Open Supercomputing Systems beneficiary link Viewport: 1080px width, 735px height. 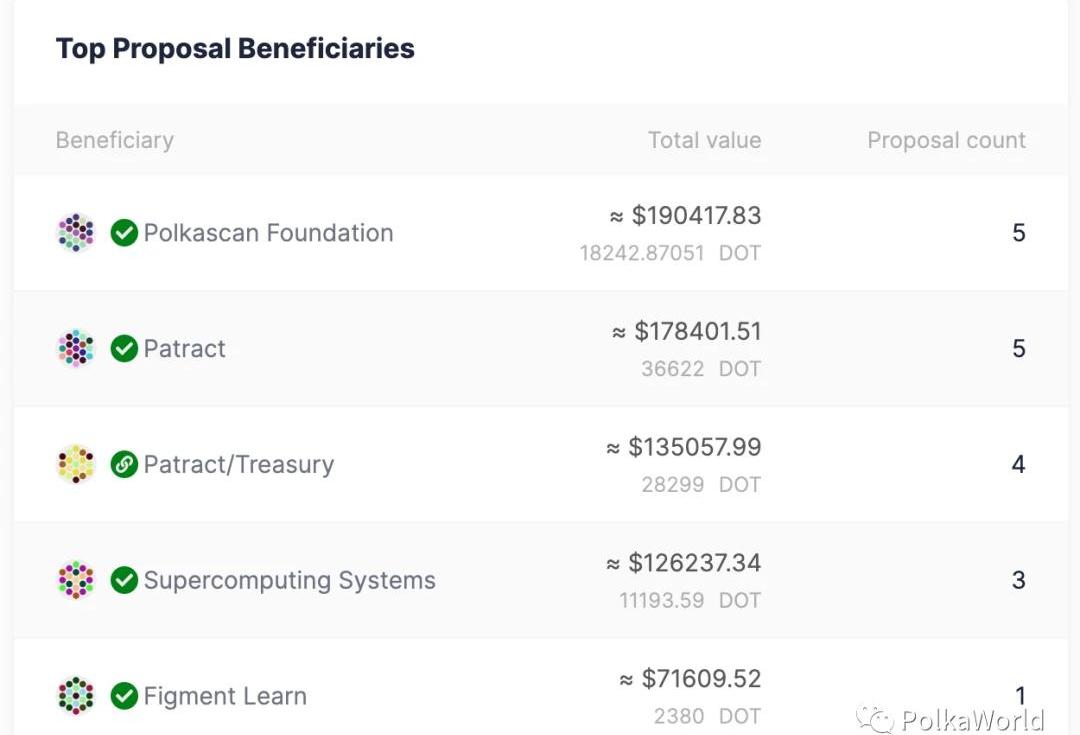click(x=289, y=580)
